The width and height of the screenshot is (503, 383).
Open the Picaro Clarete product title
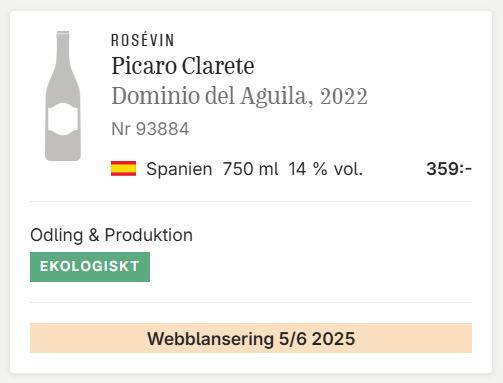pos(183,66)
